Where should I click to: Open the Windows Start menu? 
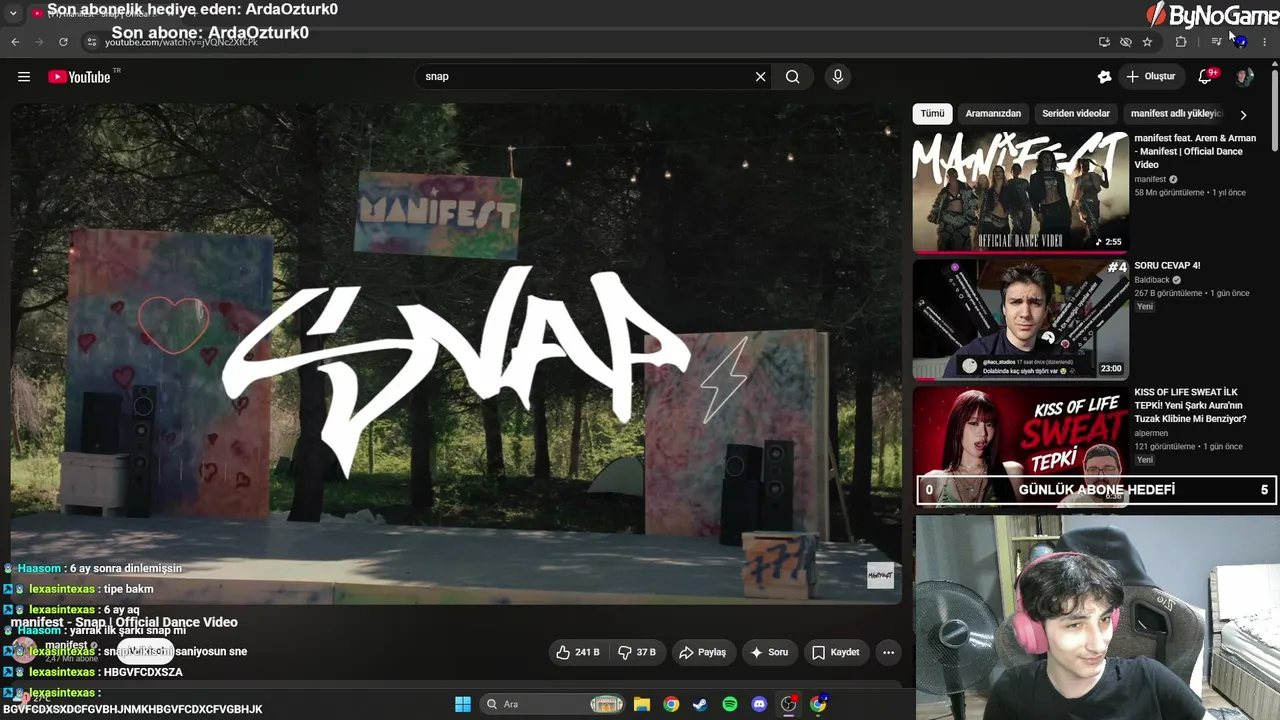click(463, 704)
